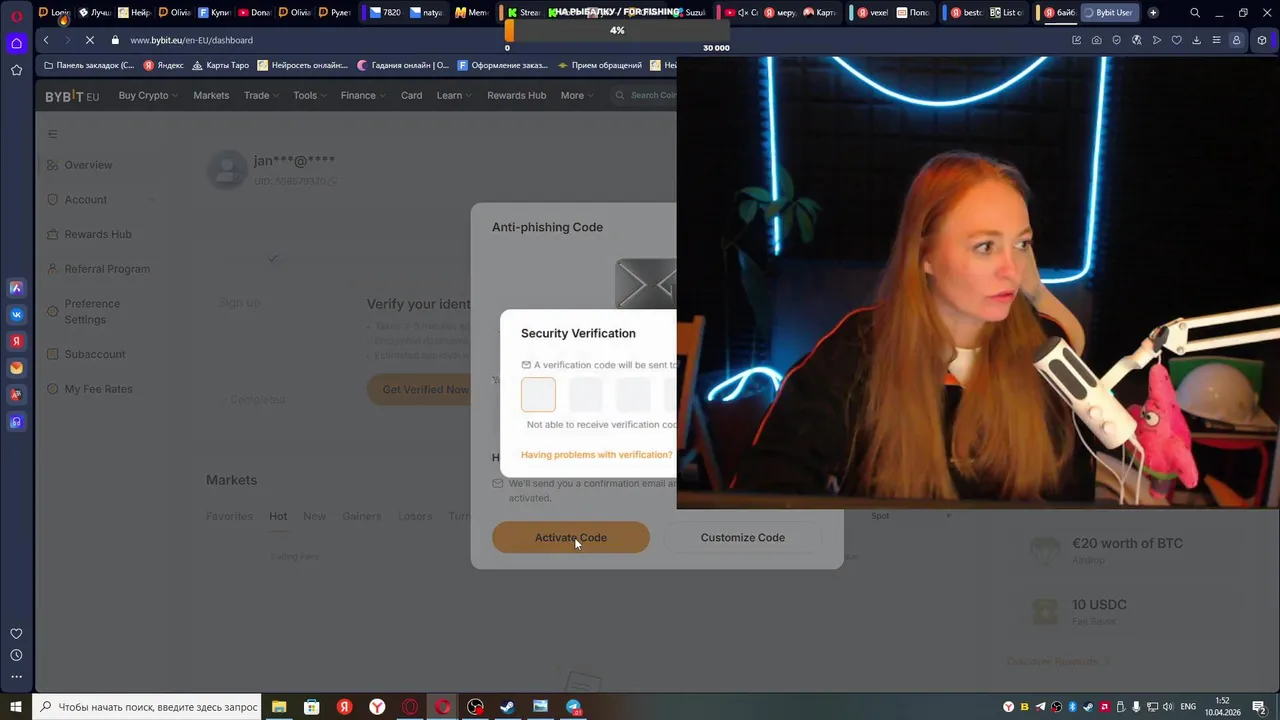This screenshot has height=720, width=1280.
Task: Open My Fee Rates in the sidebar
Action: (x=98, y=389)
